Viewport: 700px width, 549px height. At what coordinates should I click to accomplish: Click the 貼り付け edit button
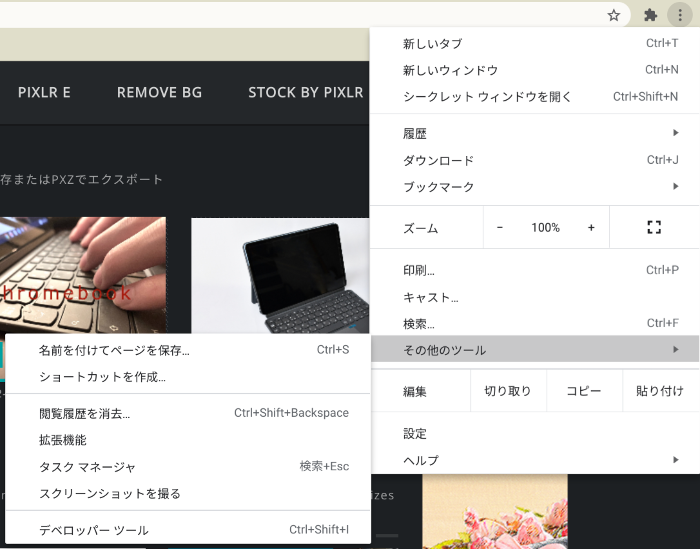[660, 391]
